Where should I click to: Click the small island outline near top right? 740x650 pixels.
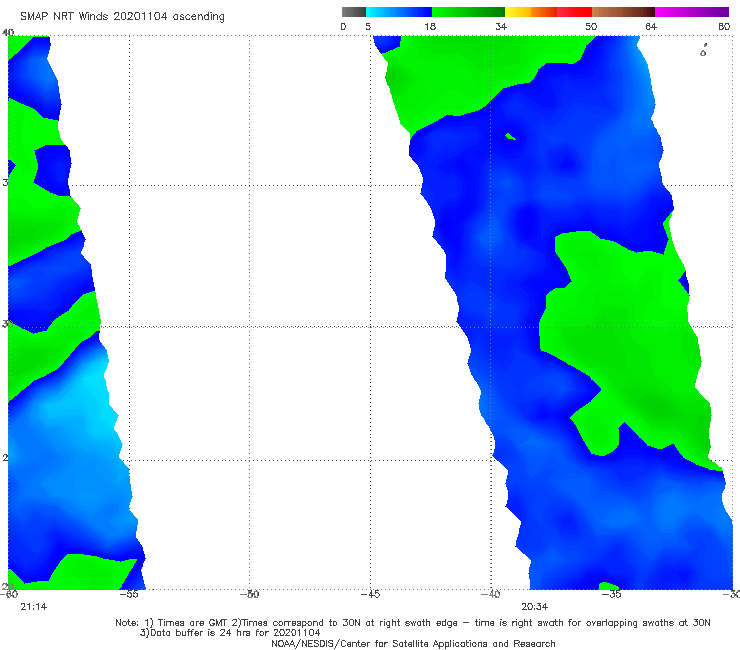click(x=703, y=50)
